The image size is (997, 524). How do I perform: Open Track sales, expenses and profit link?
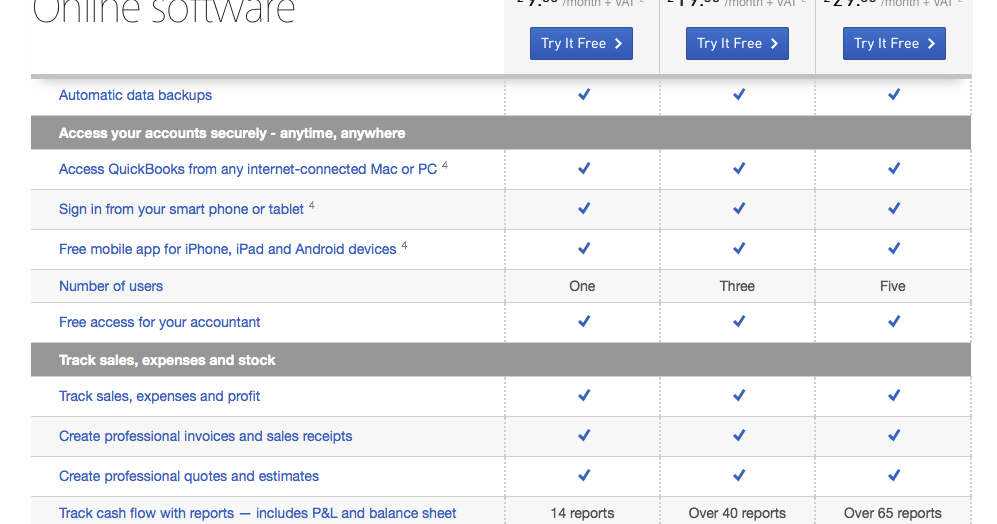point(160,396)
